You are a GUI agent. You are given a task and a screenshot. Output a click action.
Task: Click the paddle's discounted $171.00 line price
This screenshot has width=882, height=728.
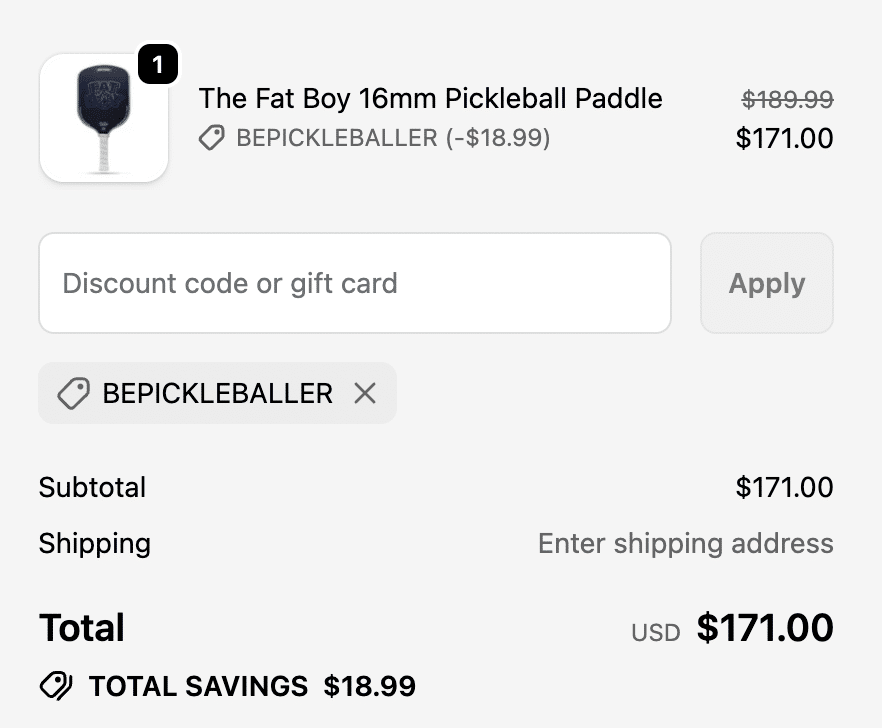784,138
